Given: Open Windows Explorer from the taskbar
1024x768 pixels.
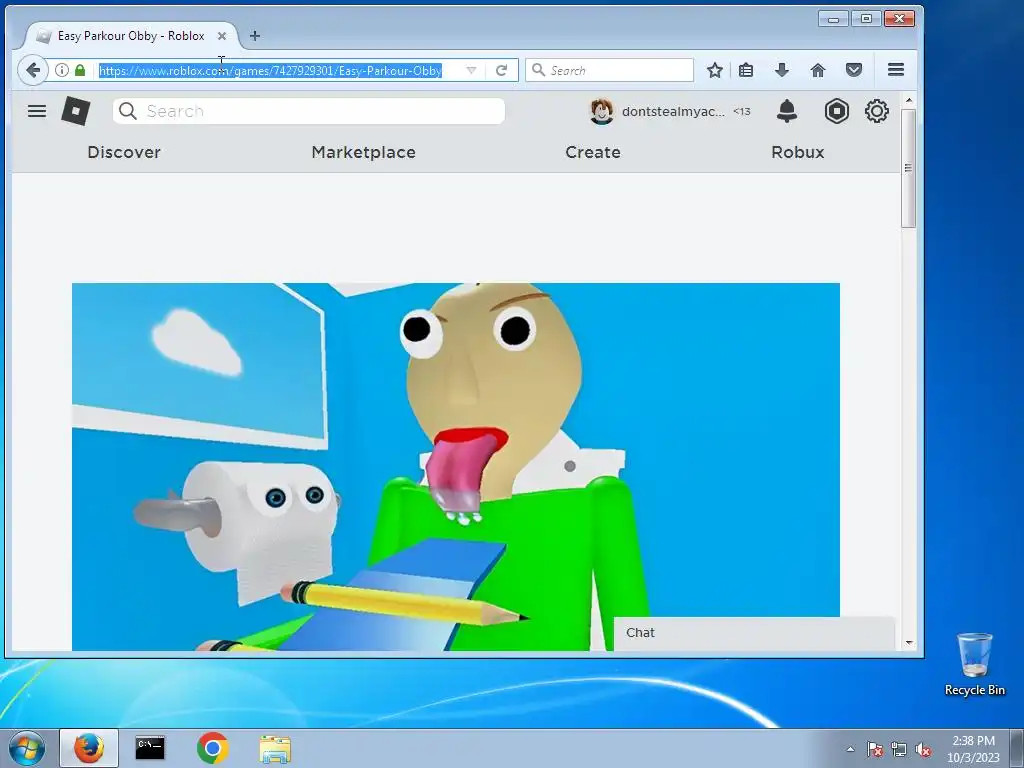Looking at the screenshot, I should pyautogui.click(x=275, y=749).
